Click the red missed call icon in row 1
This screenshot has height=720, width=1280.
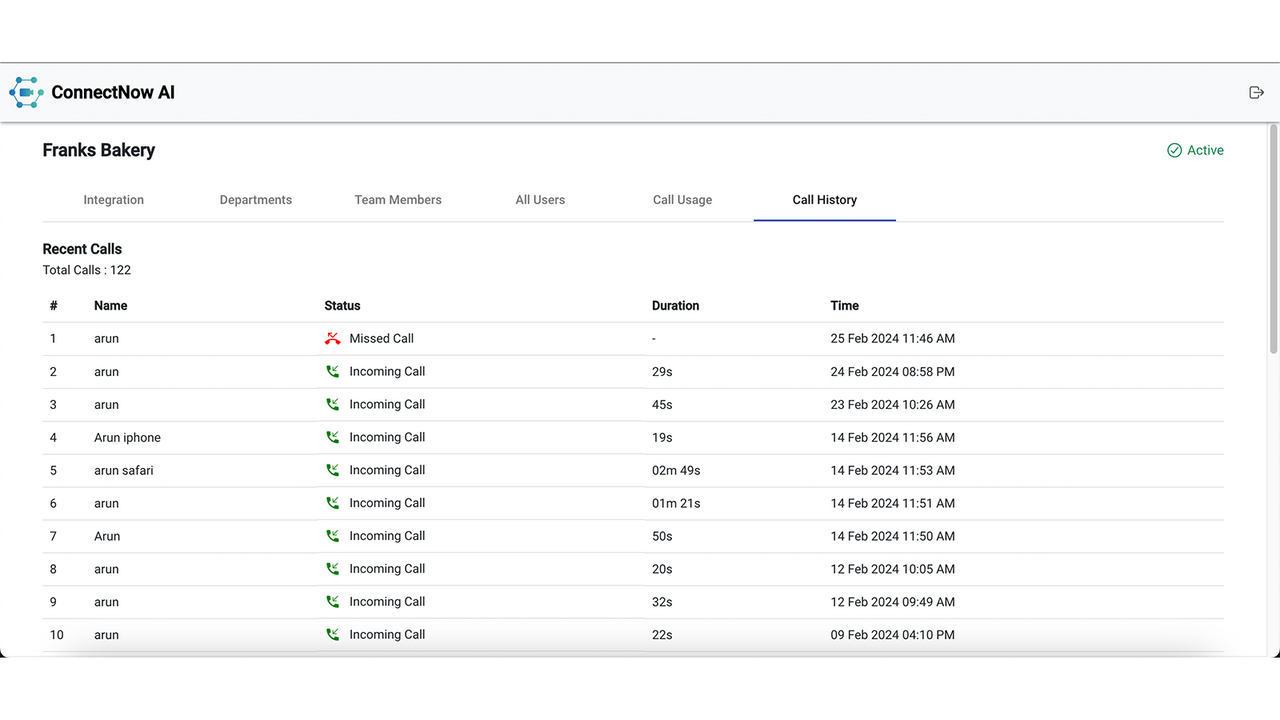point(333,339)
